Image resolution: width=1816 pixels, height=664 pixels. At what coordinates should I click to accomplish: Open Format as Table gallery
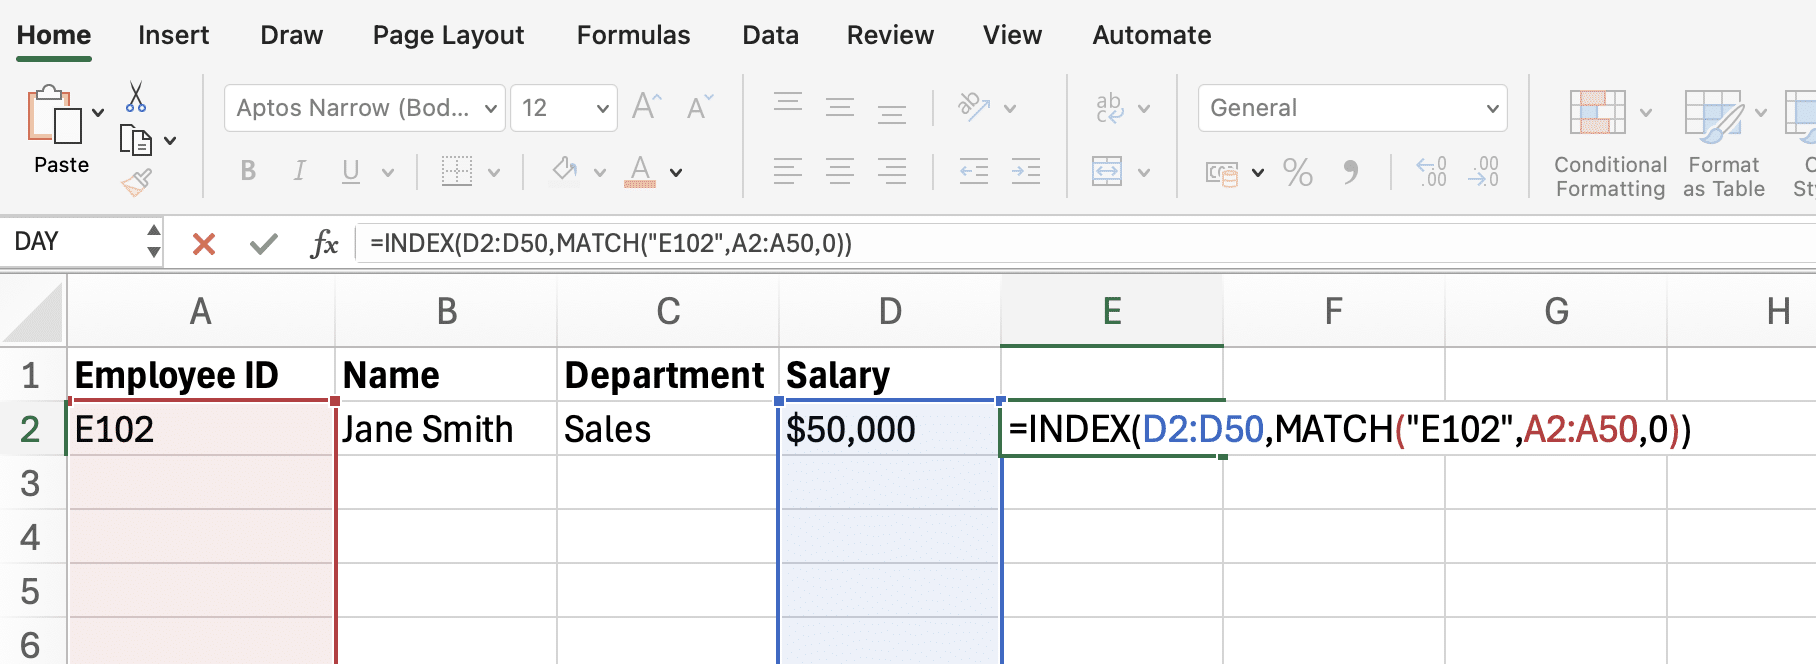(1724, 144)
